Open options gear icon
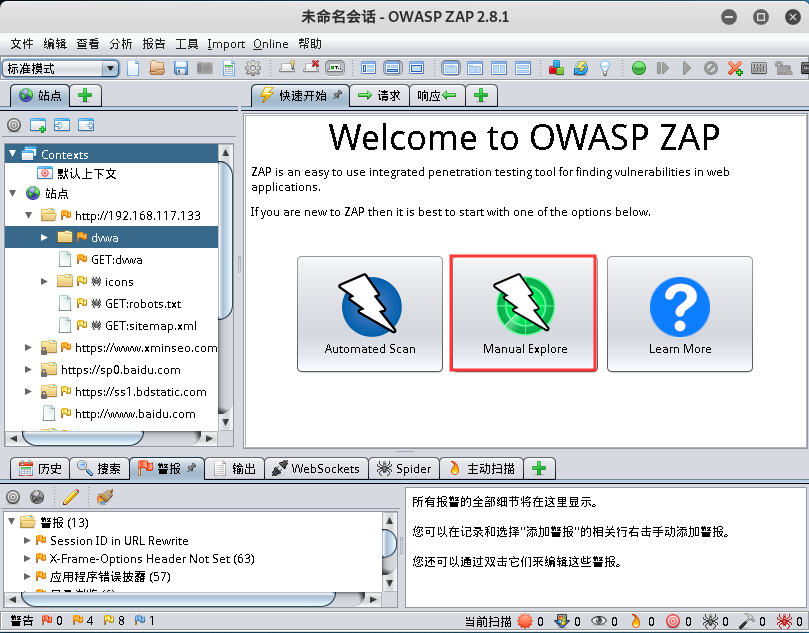809x633 pixels. [253, 68]
